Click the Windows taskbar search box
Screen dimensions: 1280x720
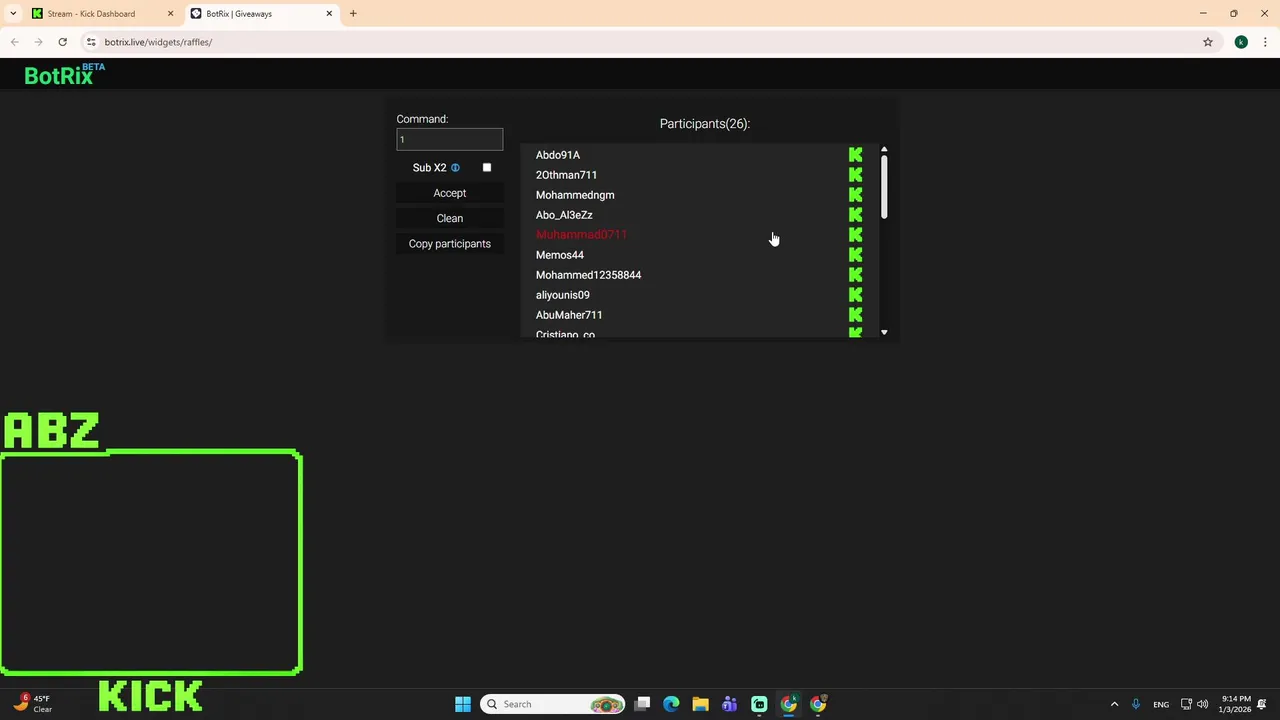pyautogui.click(x=553, y=704)
